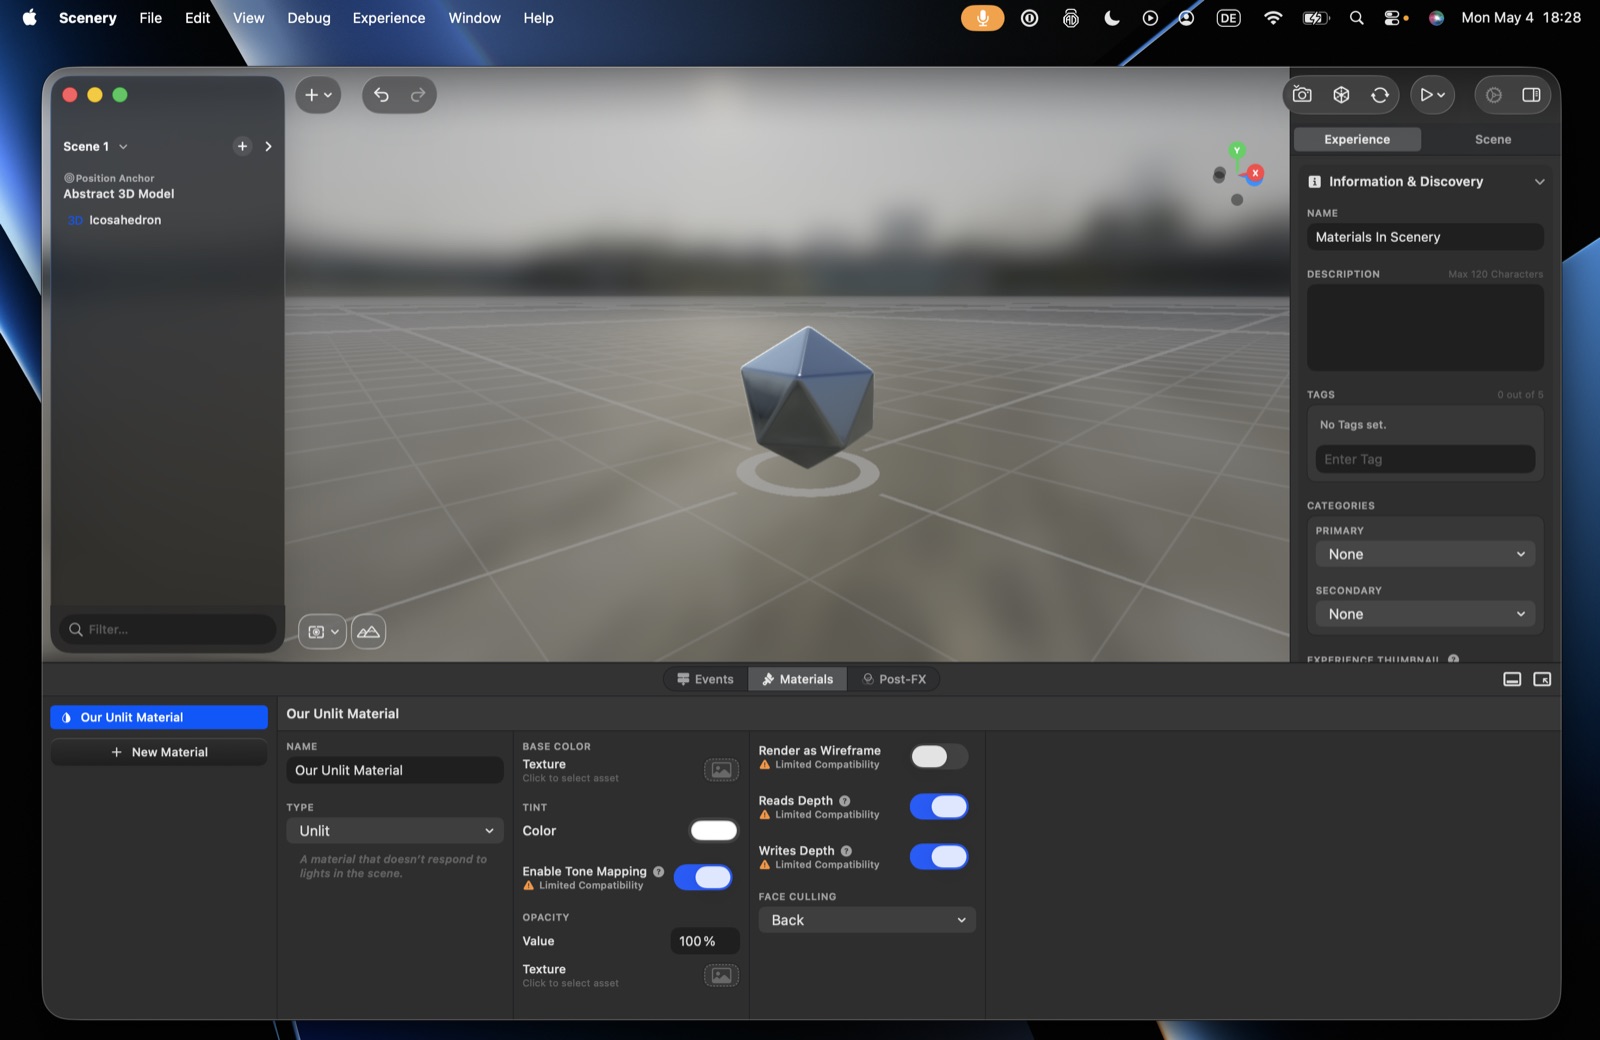Open the Window menu

pyautogui.click(x=474, y=18)
